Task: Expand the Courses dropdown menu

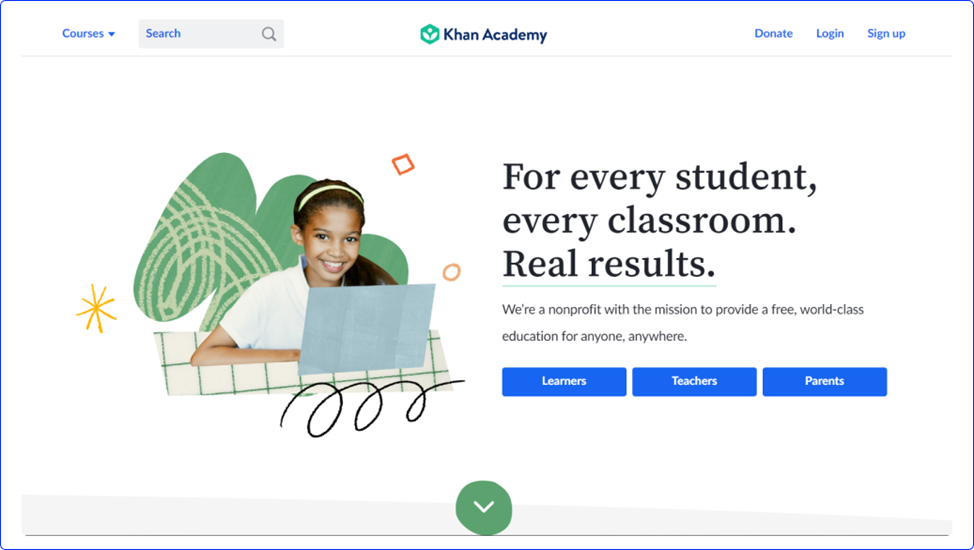Action: tap(88, 34)
